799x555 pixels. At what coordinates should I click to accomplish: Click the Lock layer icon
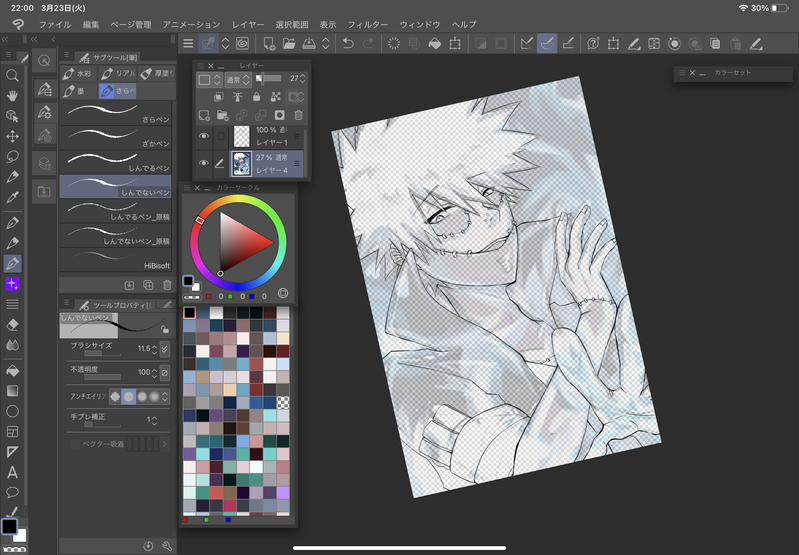click(256, 96)
